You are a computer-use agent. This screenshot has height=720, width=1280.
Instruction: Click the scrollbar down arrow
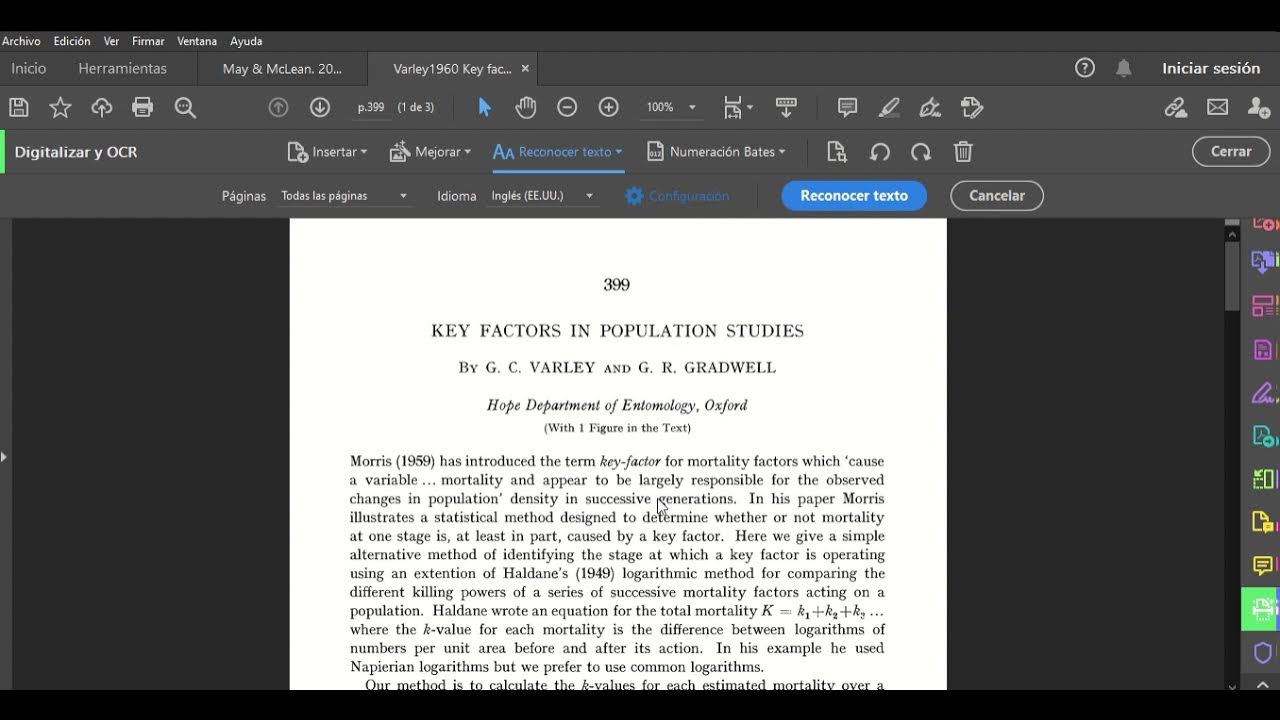coord(1232,685)
